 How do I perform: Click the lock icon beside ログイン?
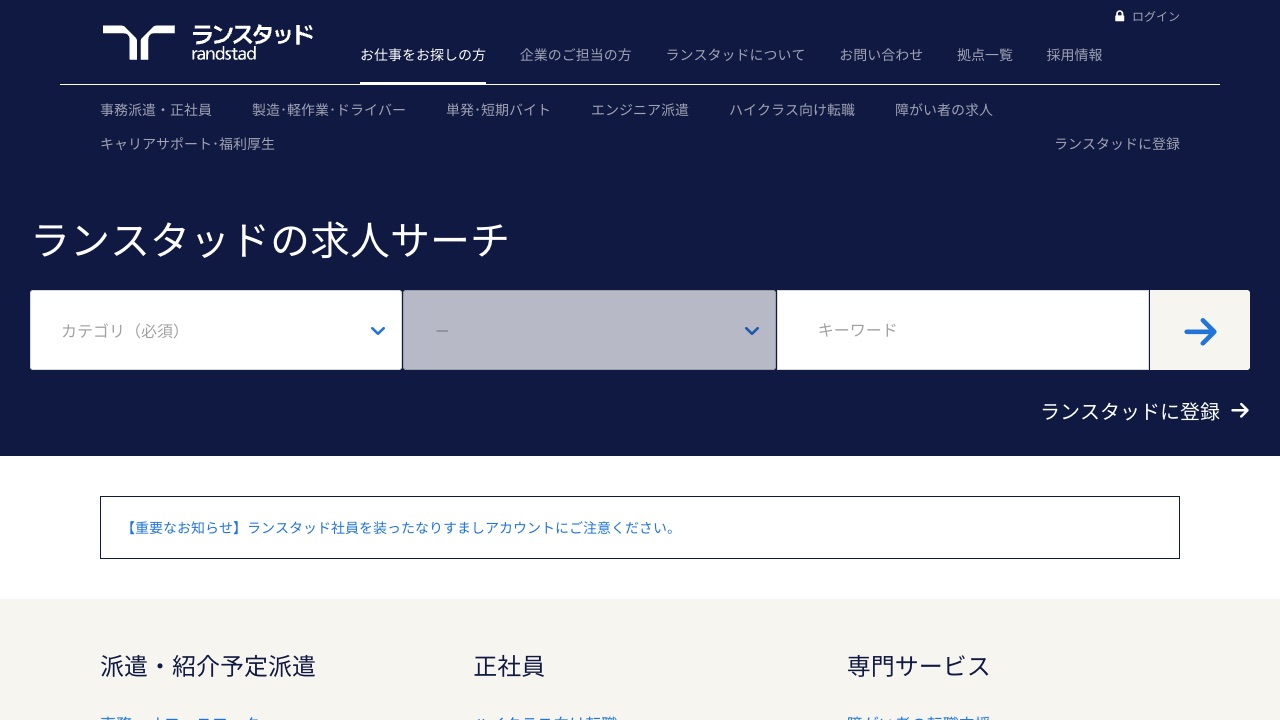(1120, 16)
